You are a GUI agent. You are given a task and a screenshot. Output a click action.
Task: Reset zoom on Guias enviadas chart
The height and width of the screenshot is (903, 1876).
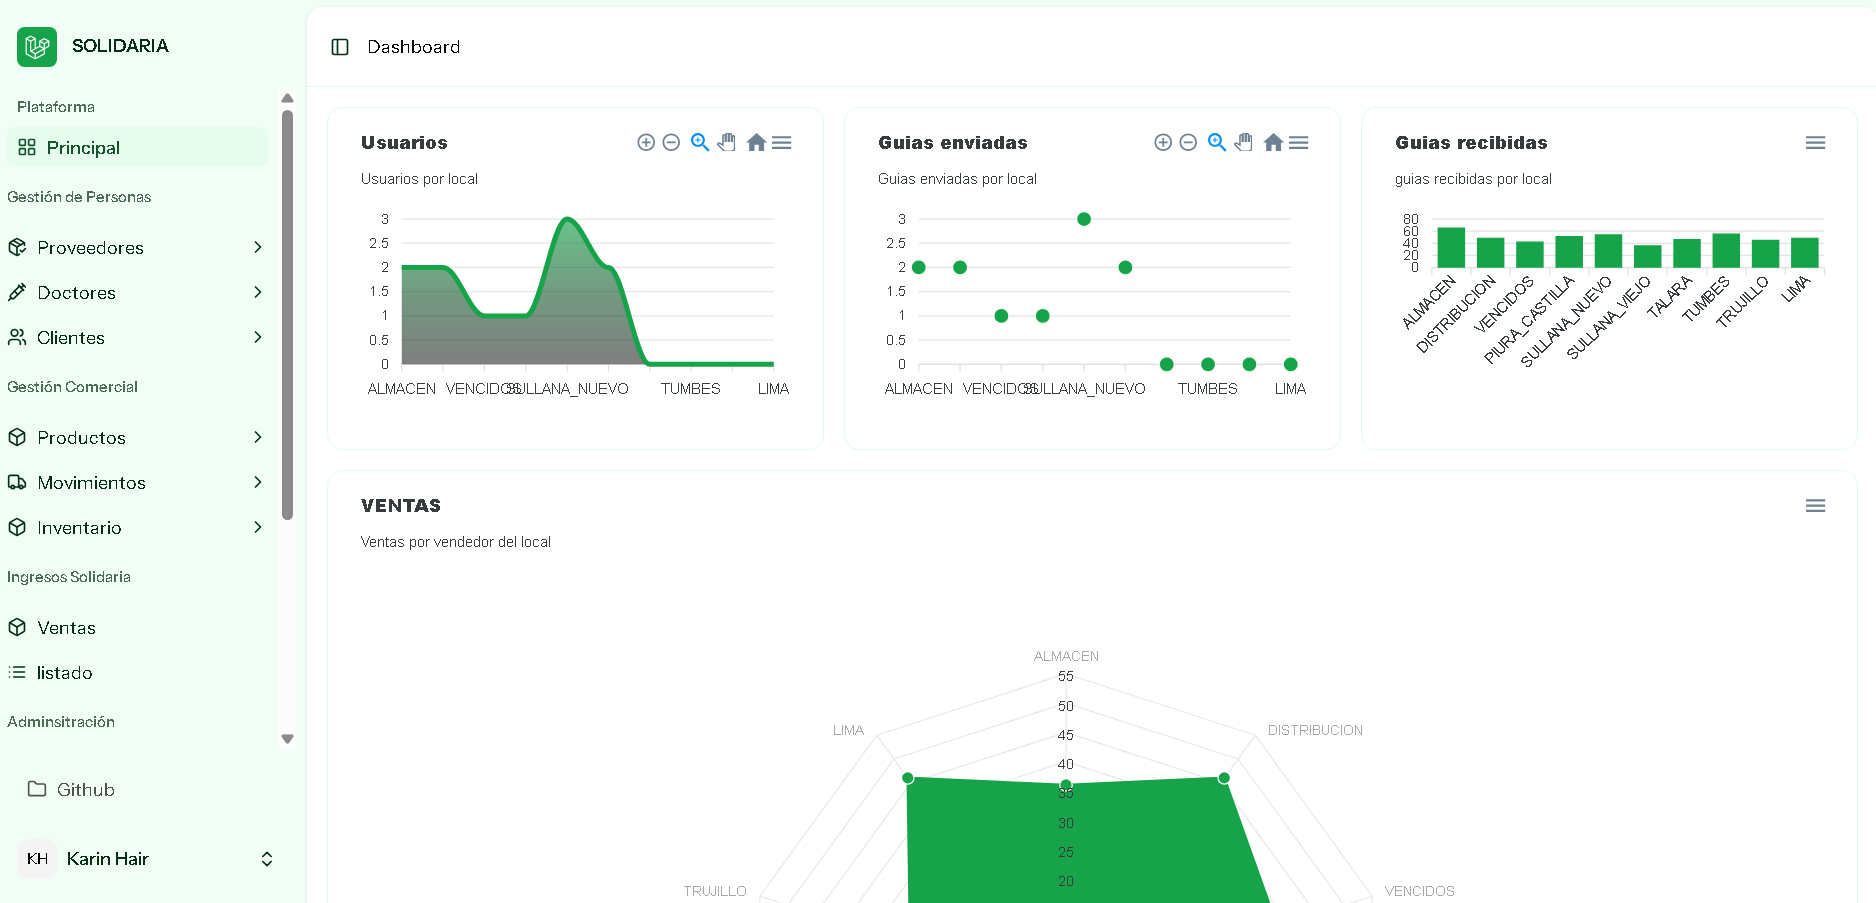click(x=1273, y=143)
